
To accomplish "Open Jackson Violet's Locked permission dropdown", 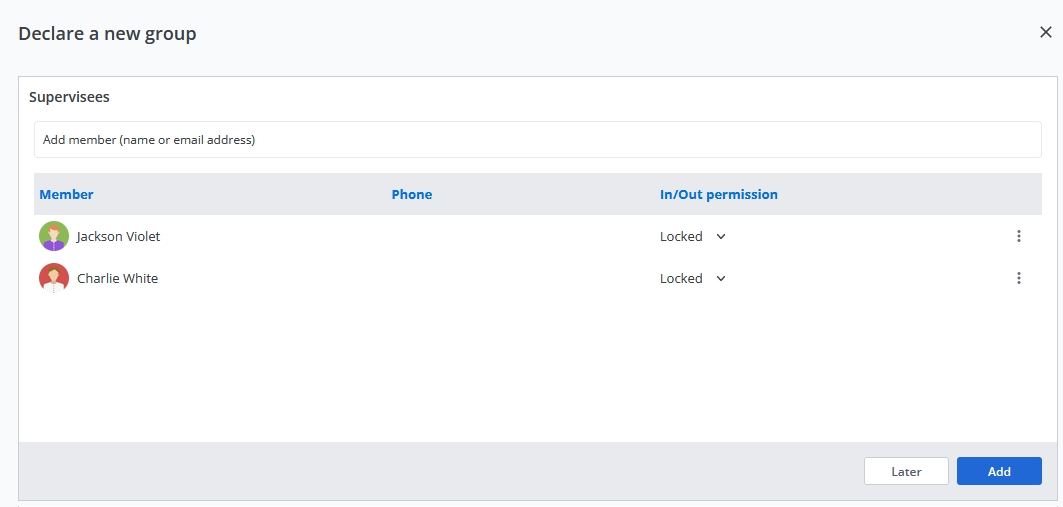I will point(682,237).
